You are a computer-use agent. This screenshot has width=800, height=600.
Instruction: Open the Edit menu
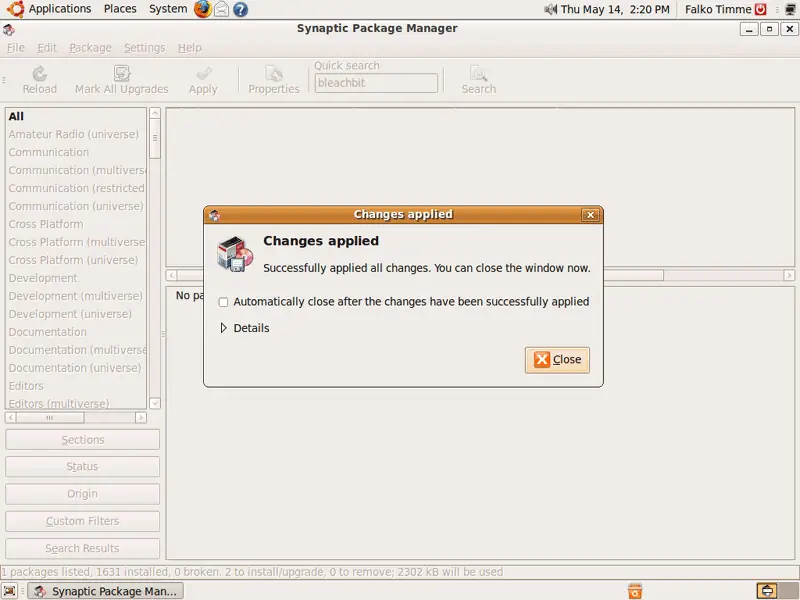(47, 47)
